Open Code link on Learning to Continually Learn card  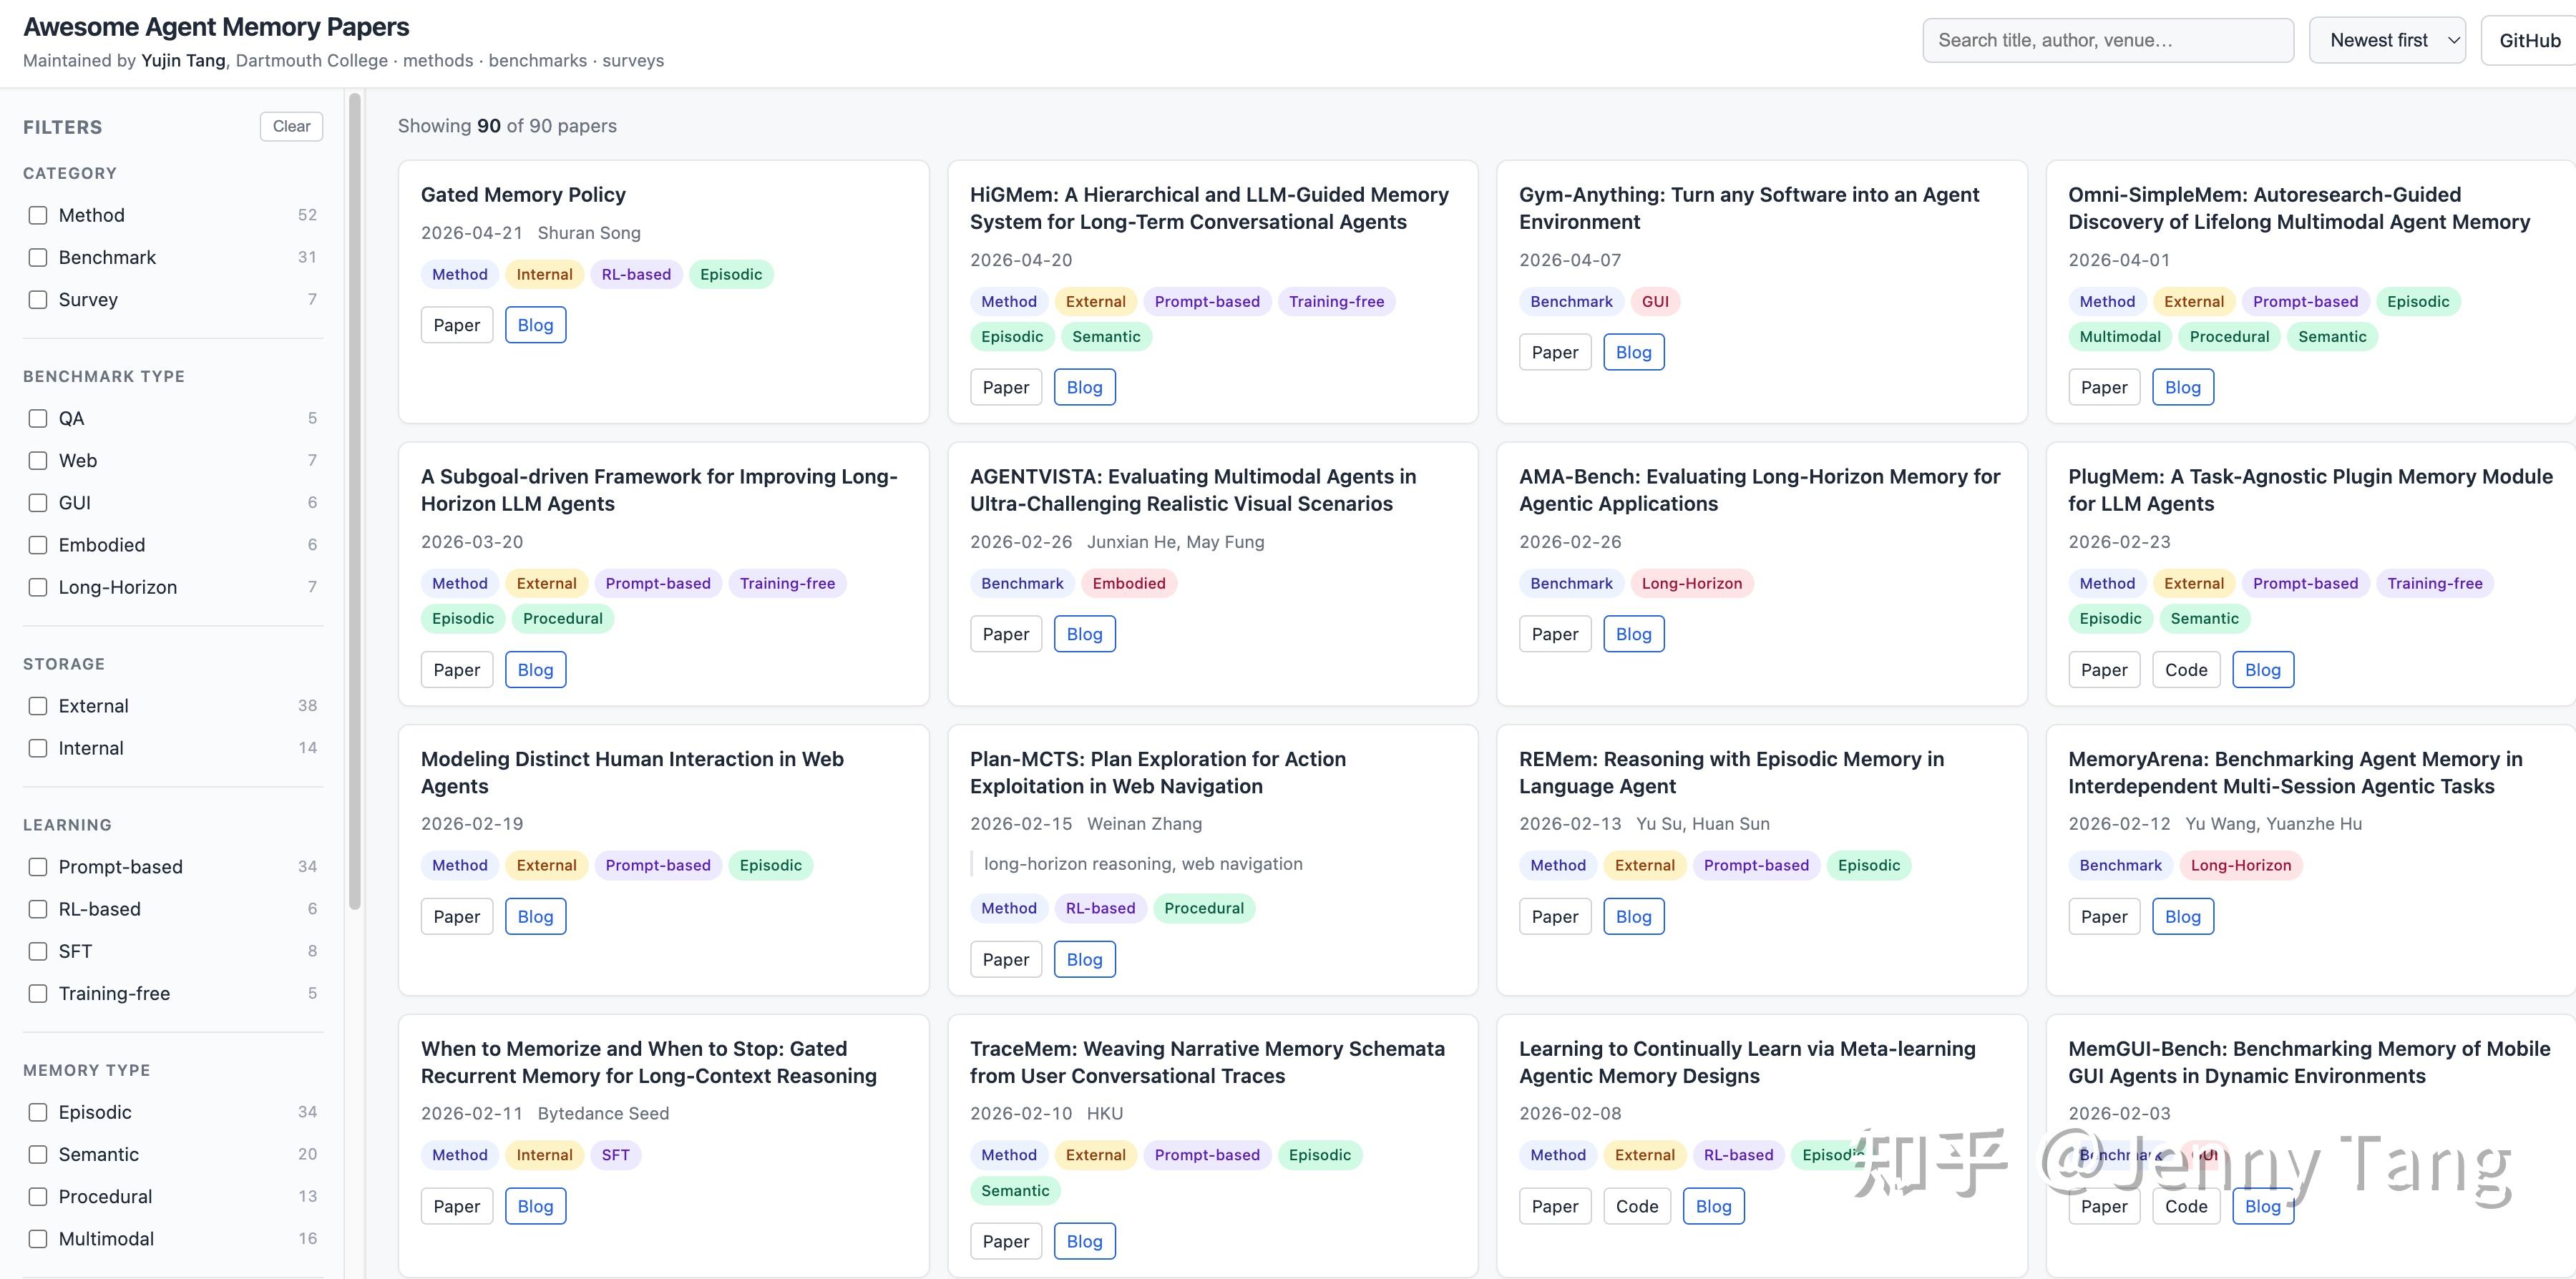[1637, 1206]
